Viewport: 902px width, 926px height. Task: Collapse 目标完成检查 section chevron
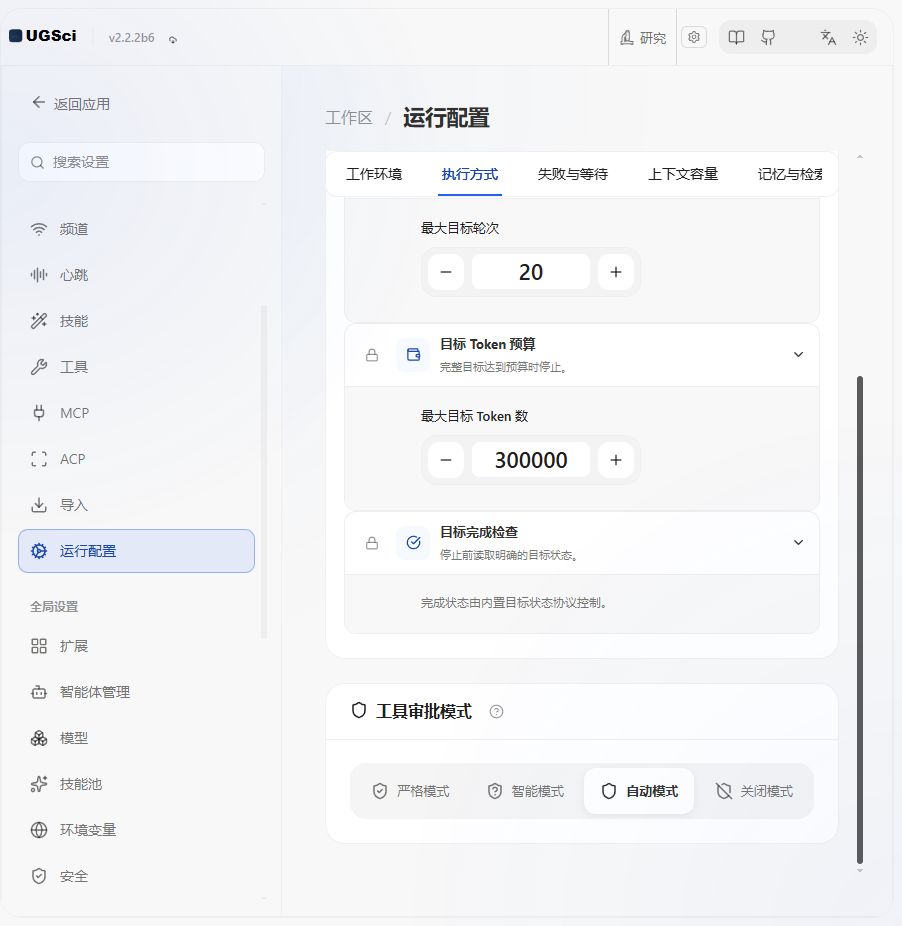[798, 542]
